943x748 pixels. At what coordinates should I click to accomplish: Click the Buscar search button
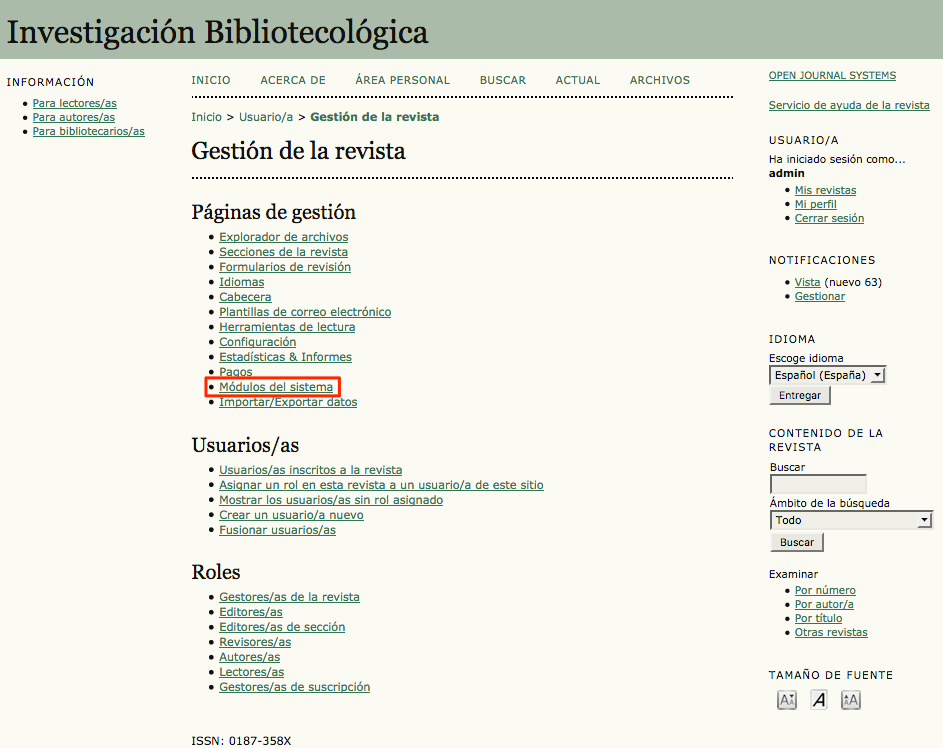pos(796,541)
